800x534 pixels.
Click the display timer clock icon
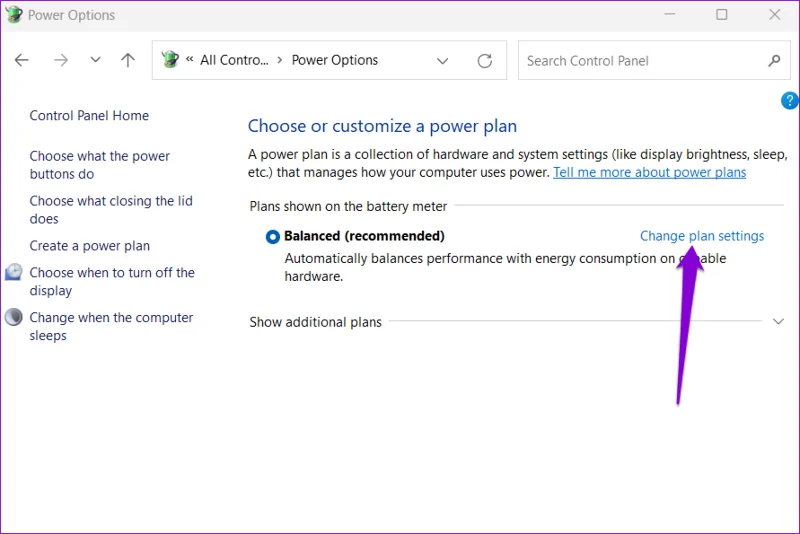coord(14,272)
